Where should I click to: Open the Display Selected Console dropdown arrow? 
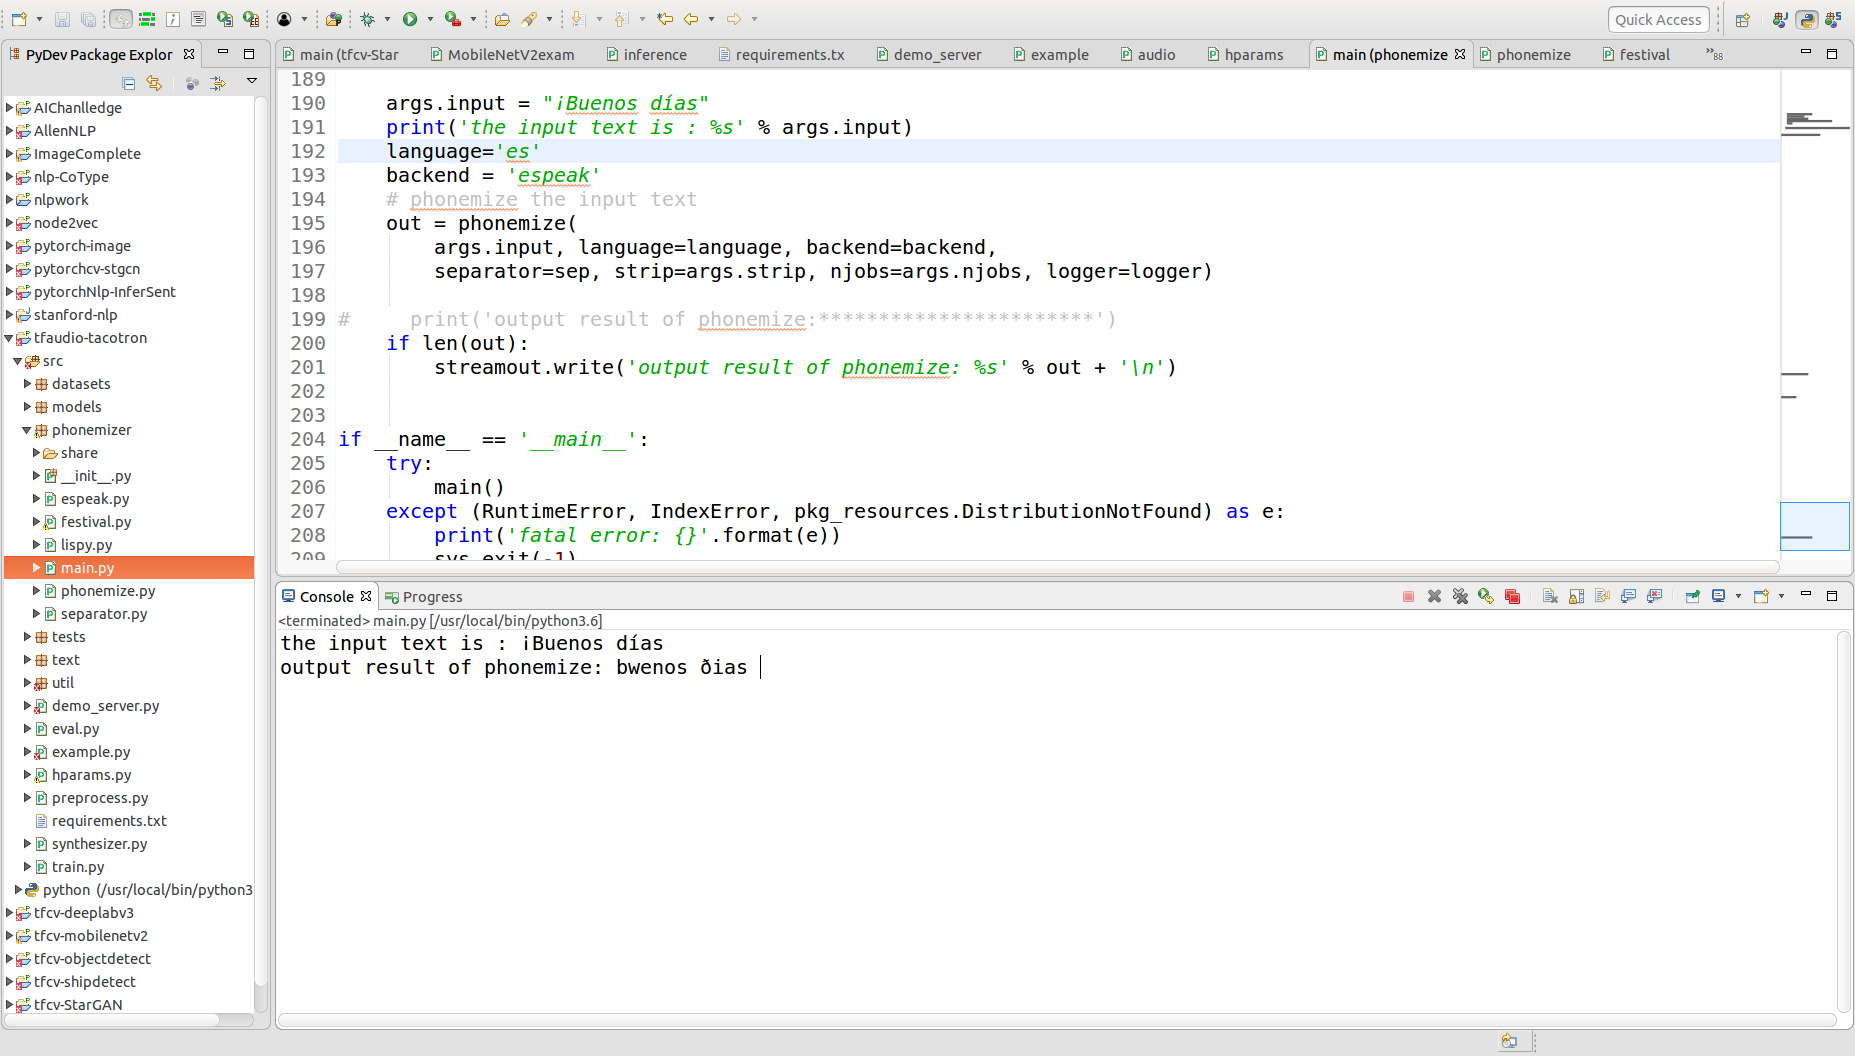click(x=1738, y=597)
